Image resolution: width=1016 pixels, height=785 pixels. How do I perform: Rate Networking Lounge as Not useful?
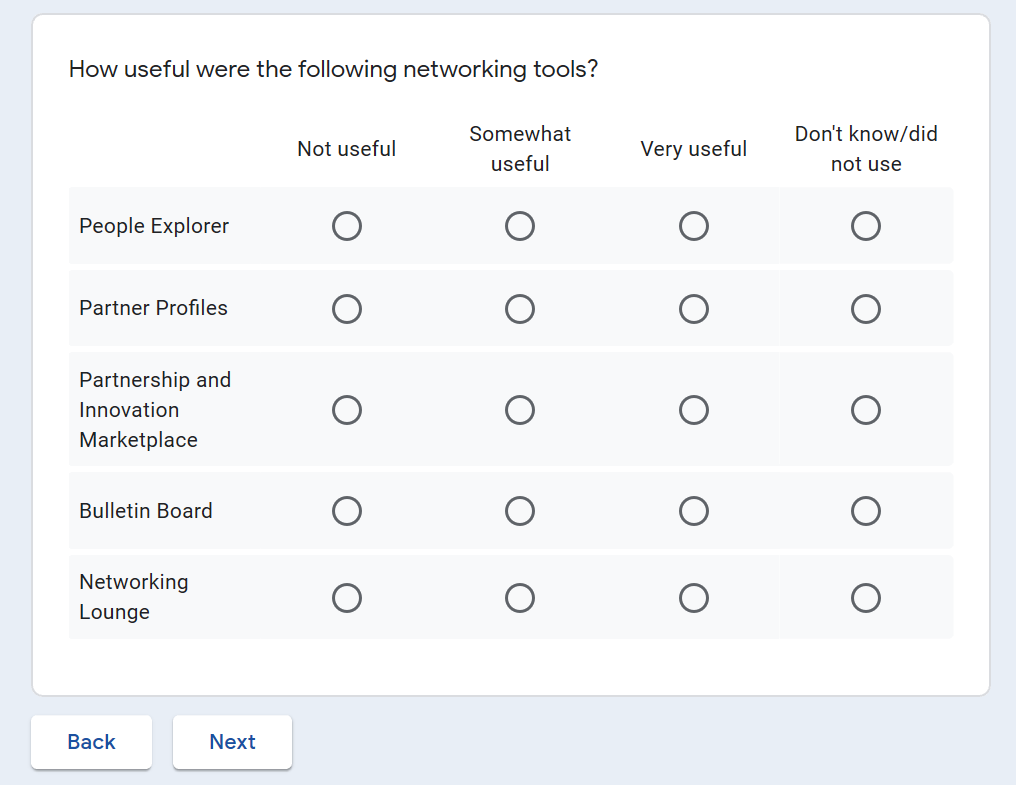point(347,598)
